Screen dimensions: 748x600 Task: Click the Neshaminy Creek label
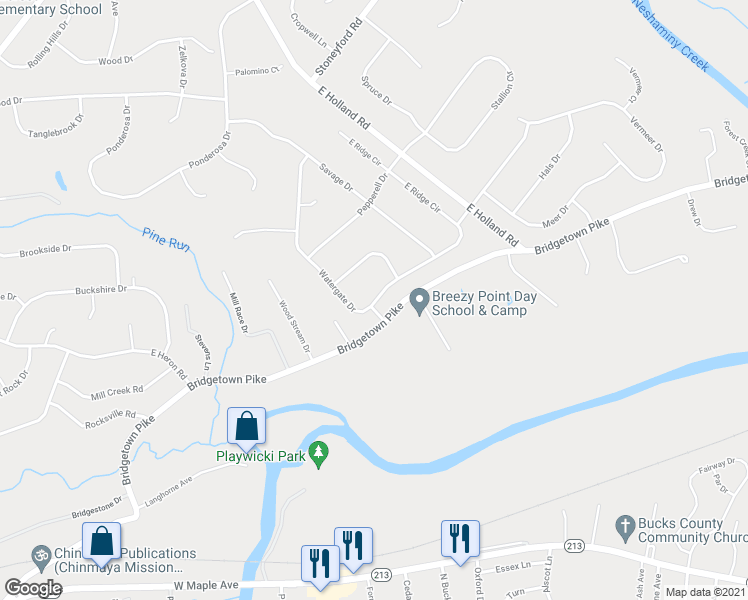(671, 34)
